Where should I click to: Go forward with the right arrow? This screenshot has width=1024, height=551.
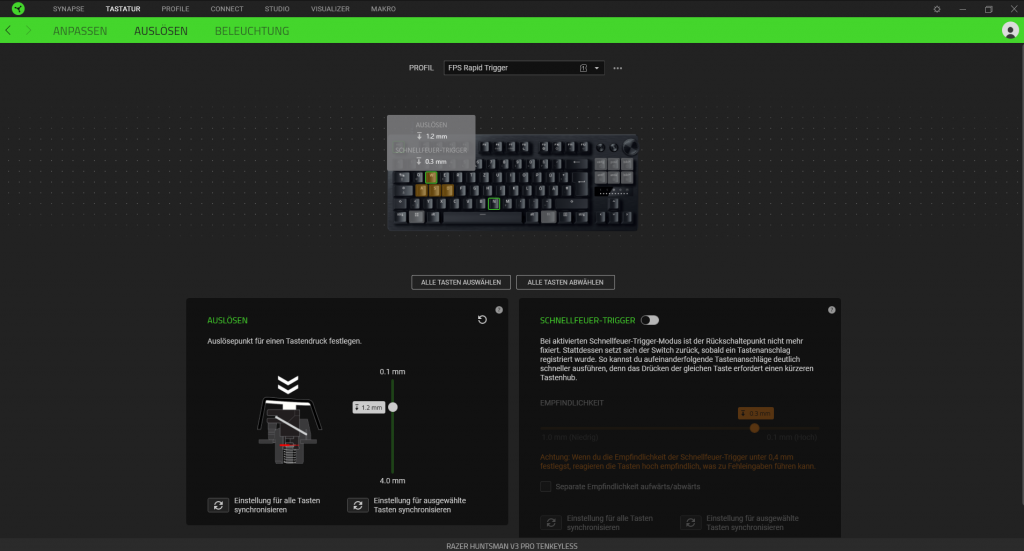coord(28,30)
